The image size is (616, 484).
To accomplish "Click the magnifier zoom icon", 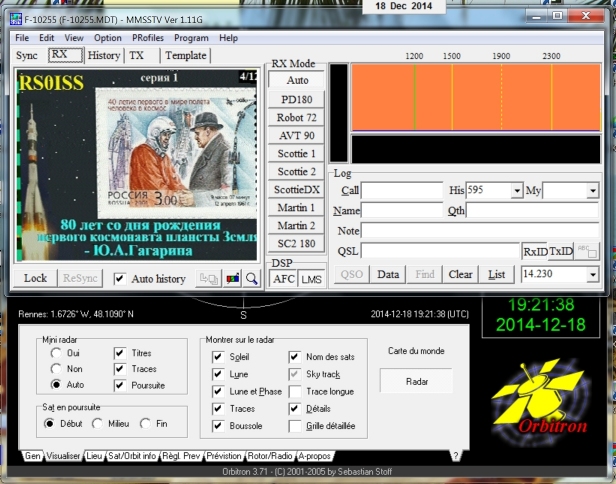I will click(x=251, y=279).
